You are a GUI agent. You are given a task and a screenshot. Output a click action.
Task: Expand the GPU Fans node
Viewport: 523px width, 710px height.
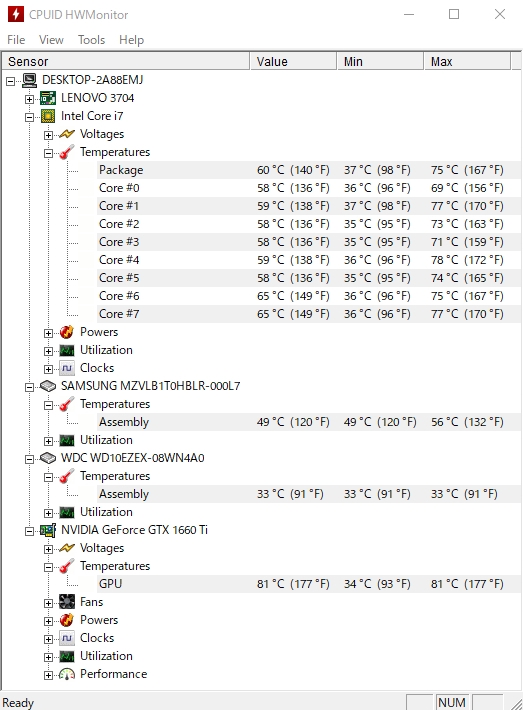click(48, 603)
